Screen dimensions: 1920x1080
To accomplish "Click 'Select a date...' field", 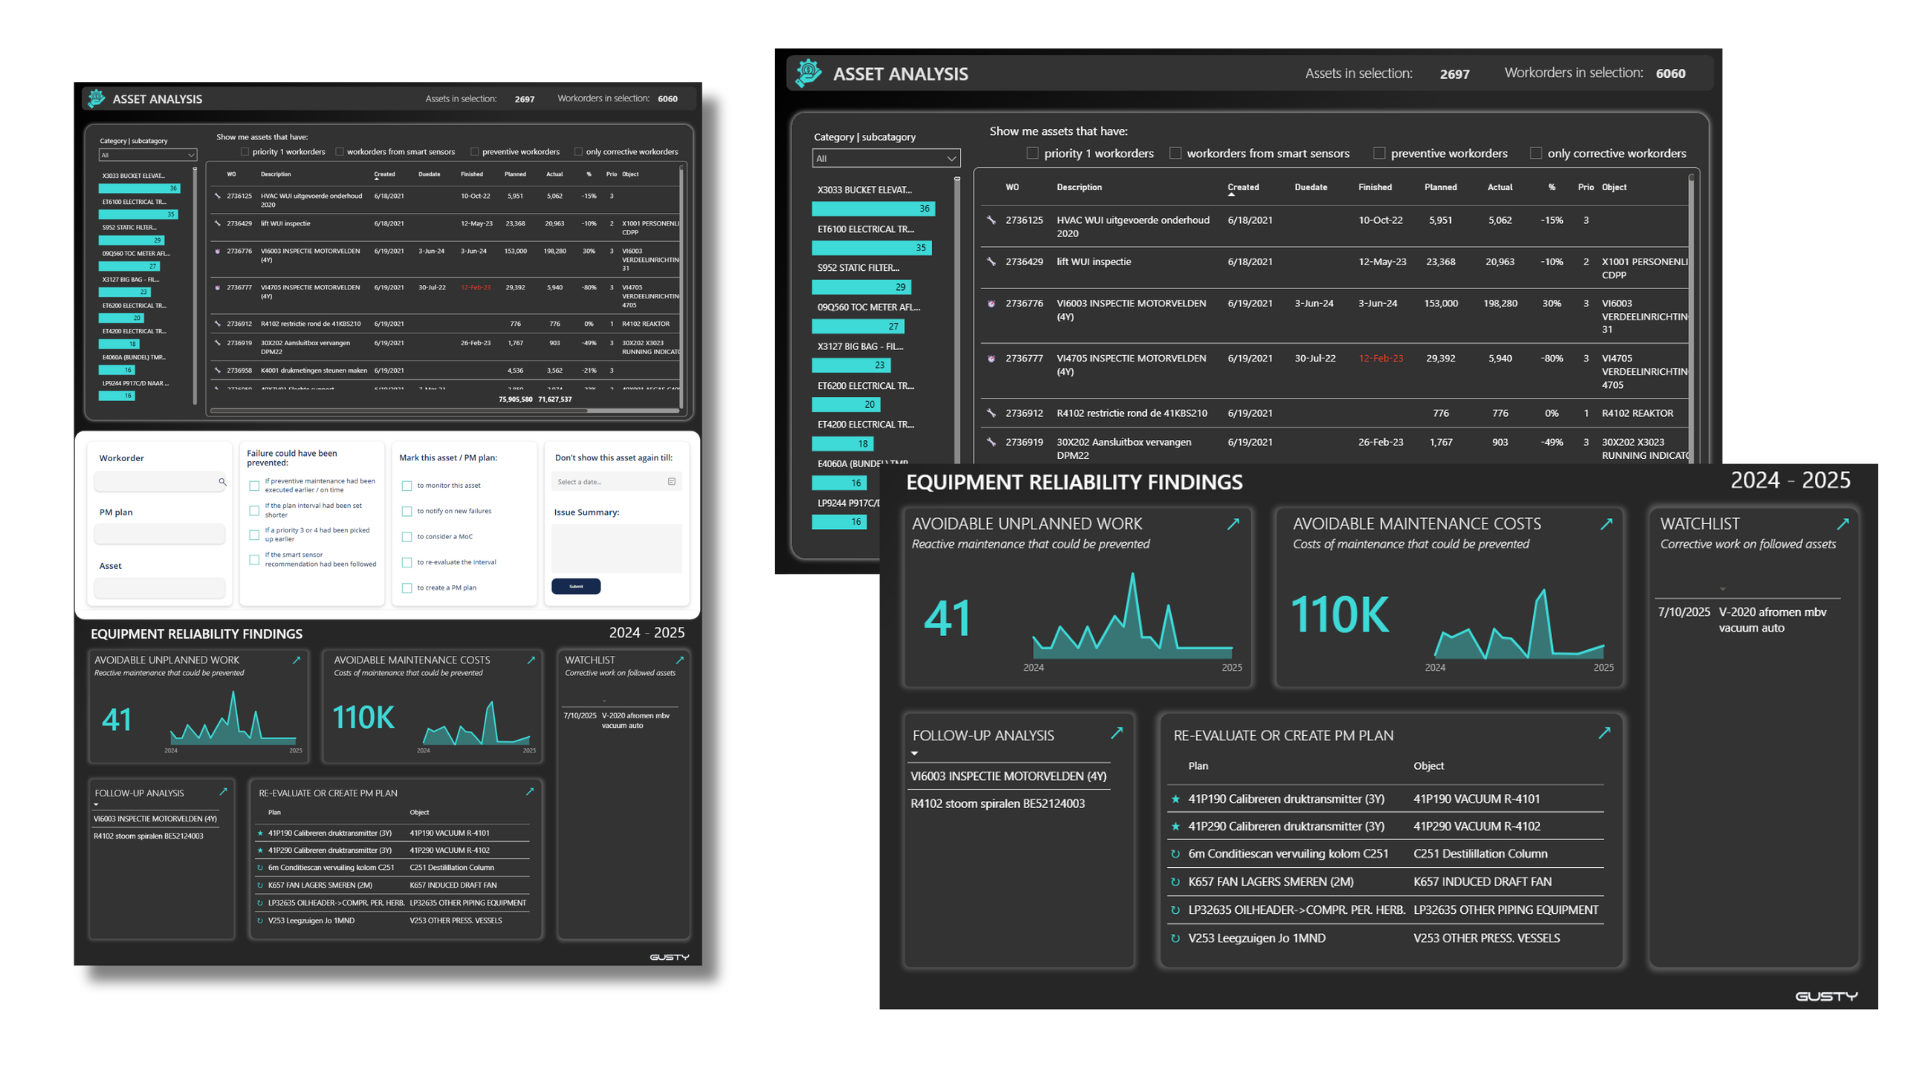I will click(x=617, y=482).
